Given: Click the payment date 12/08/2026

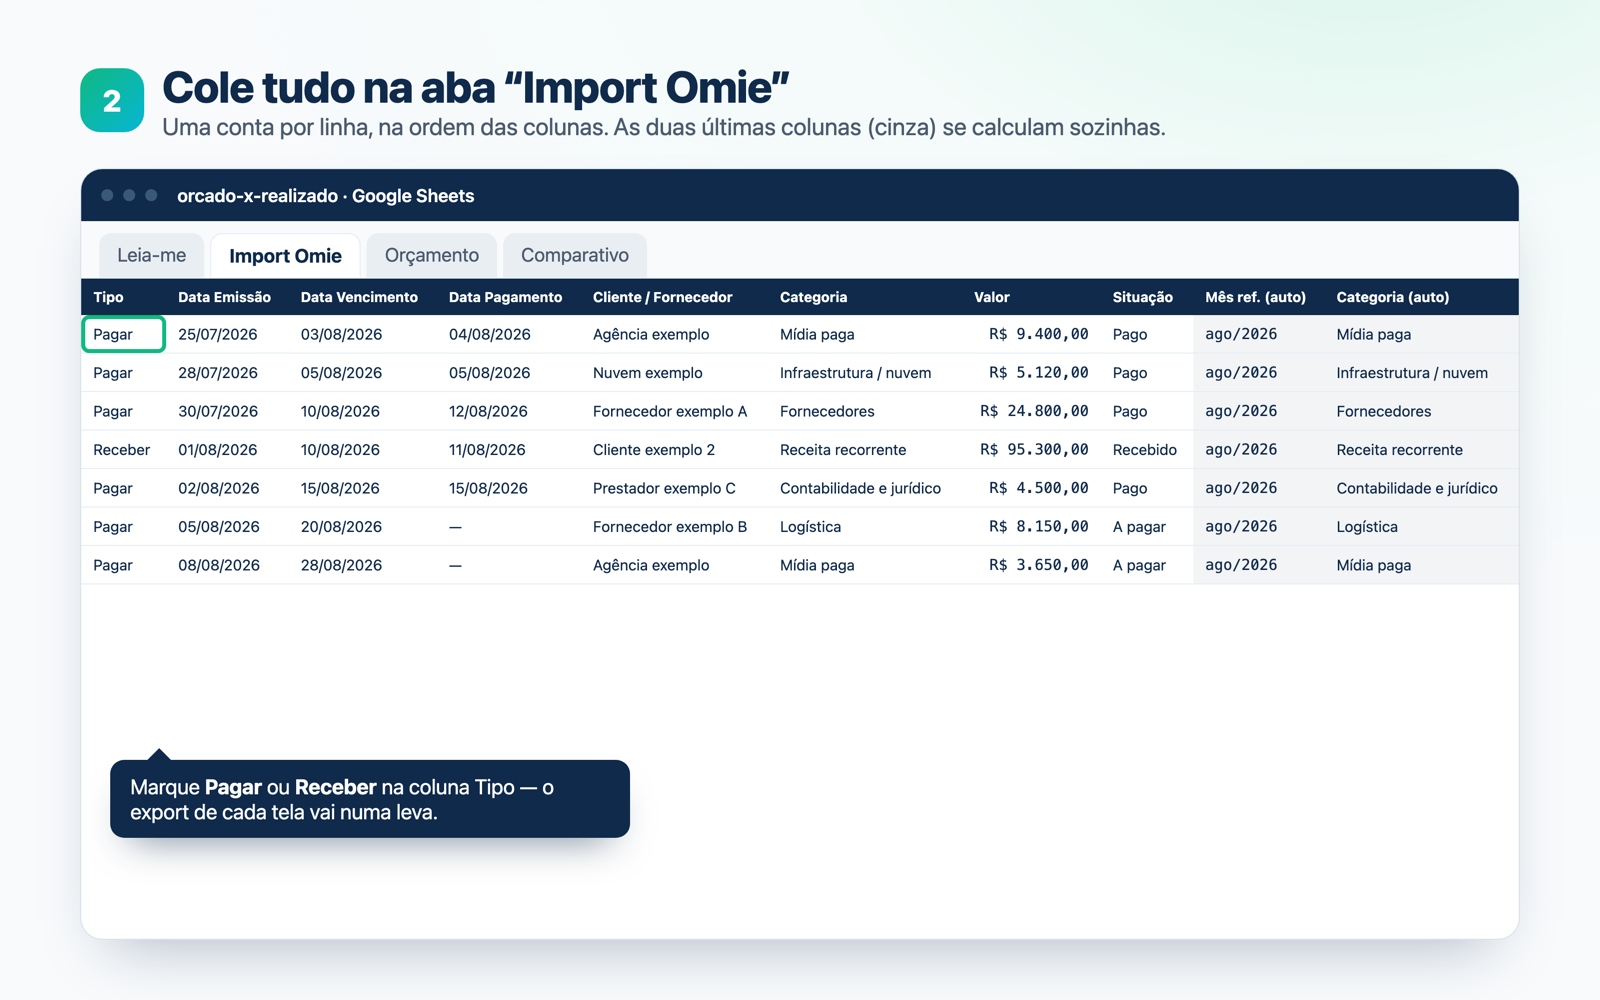Looking at the screenshot, I should (488, 411).
